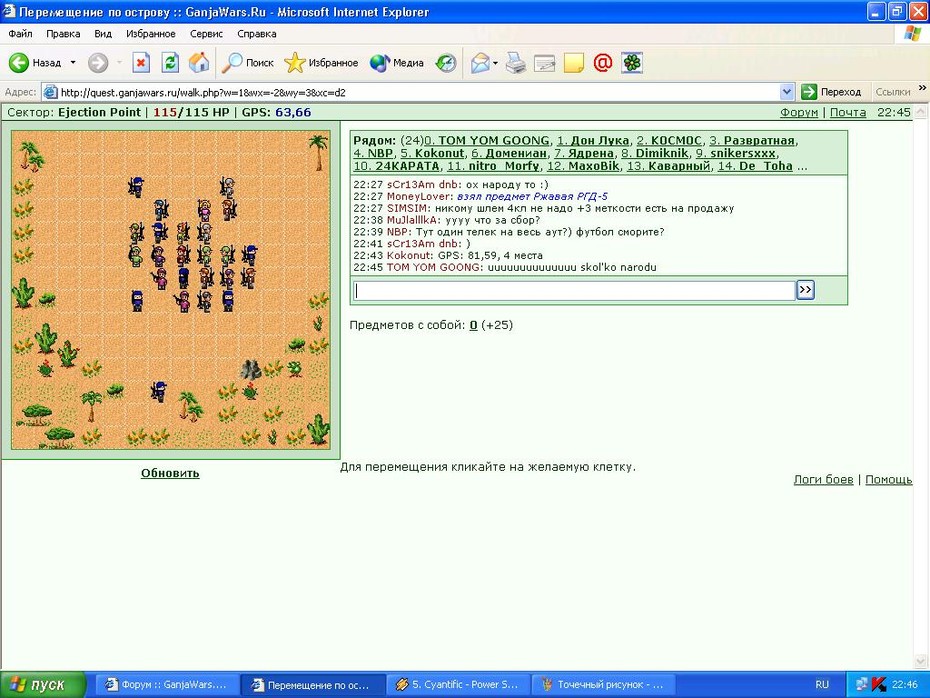Click the red @ toolbar icon
The width and height of the screenshot is (930, 698).
(603, 62)
